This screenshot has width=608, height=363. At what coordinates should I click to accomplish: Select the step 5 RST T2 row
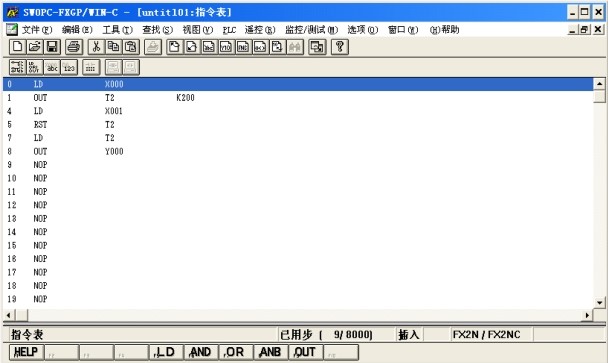tap(298, 124)
